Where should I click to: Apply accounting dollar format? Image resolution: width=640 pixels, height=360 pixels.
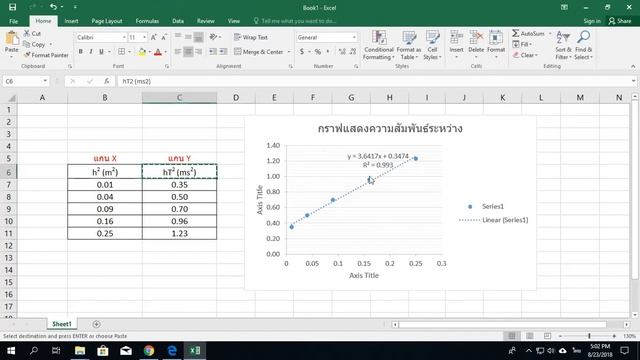[302, 52]
